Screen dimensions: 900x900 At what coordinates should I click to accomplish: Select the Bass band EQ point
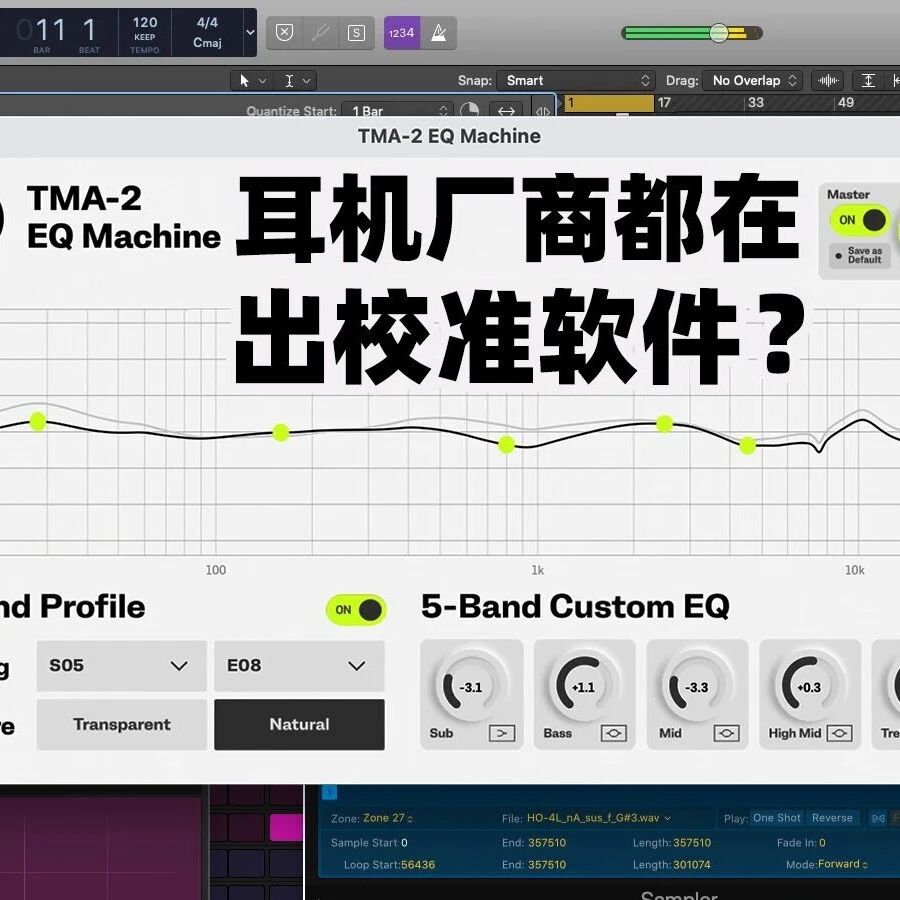(281, 432)
